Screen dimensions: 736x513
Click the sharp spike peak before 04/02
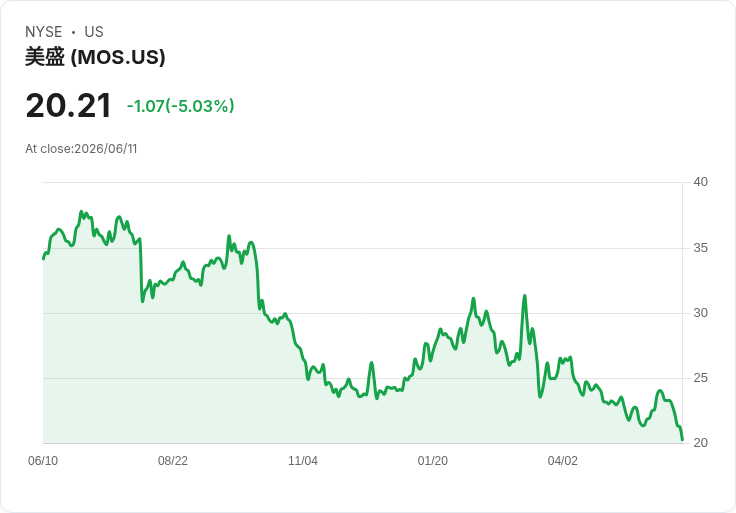pos(524,296)
